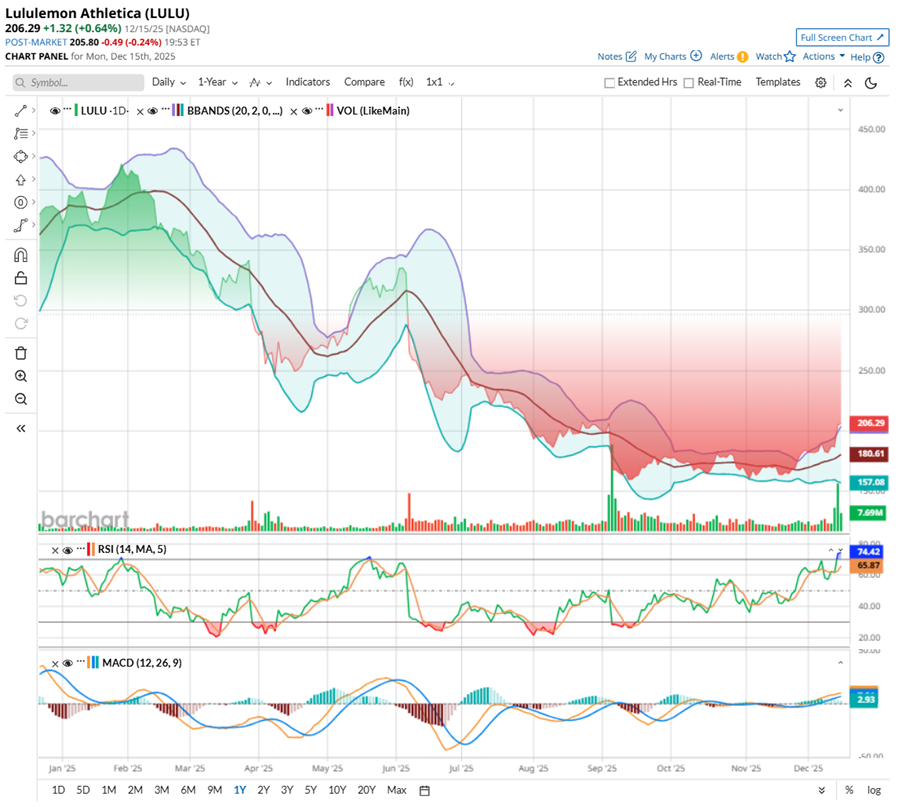Add LULU to Watch list
The height and width of the screenshot is (807, 902).
[775, 56]
